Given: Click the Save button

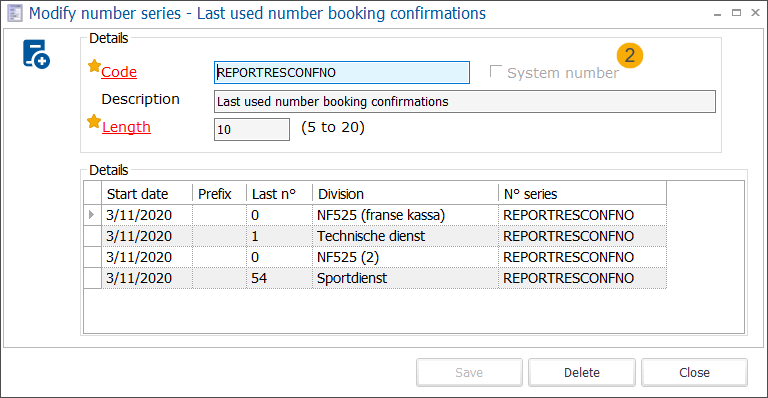Looking at the screenshot, I should tap(469, 373).
